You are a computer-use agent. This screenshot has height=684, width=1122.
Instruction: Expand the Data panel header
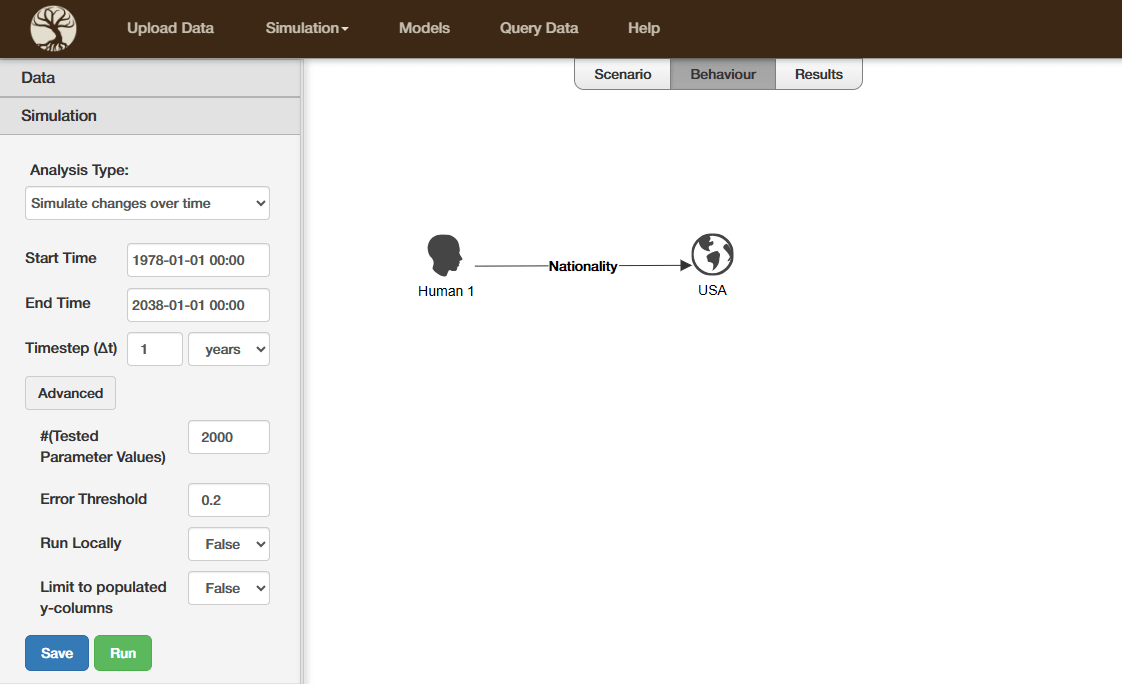(x=150, y=77)
